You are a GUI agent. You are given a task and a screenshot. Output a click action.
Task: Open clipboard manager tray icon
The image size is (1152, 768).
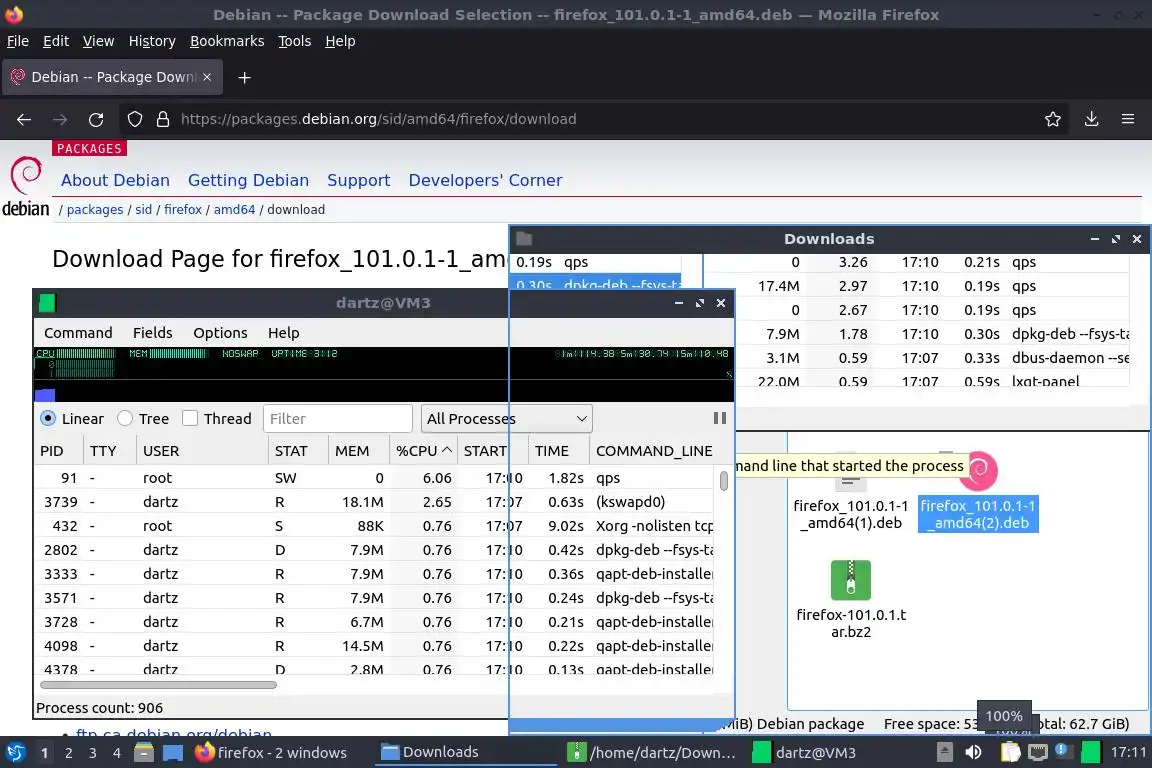click(x=1011, y=752)
